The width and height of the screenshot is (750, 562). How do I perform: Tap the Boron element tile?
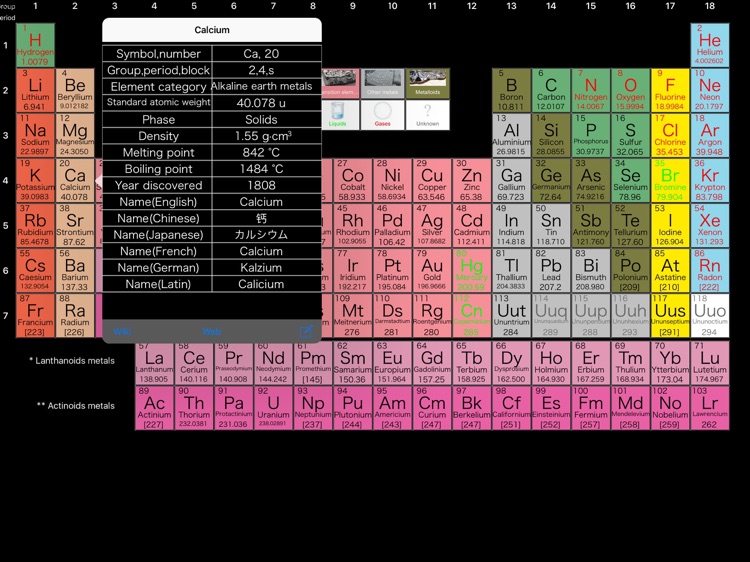click(x=511, y=90)
